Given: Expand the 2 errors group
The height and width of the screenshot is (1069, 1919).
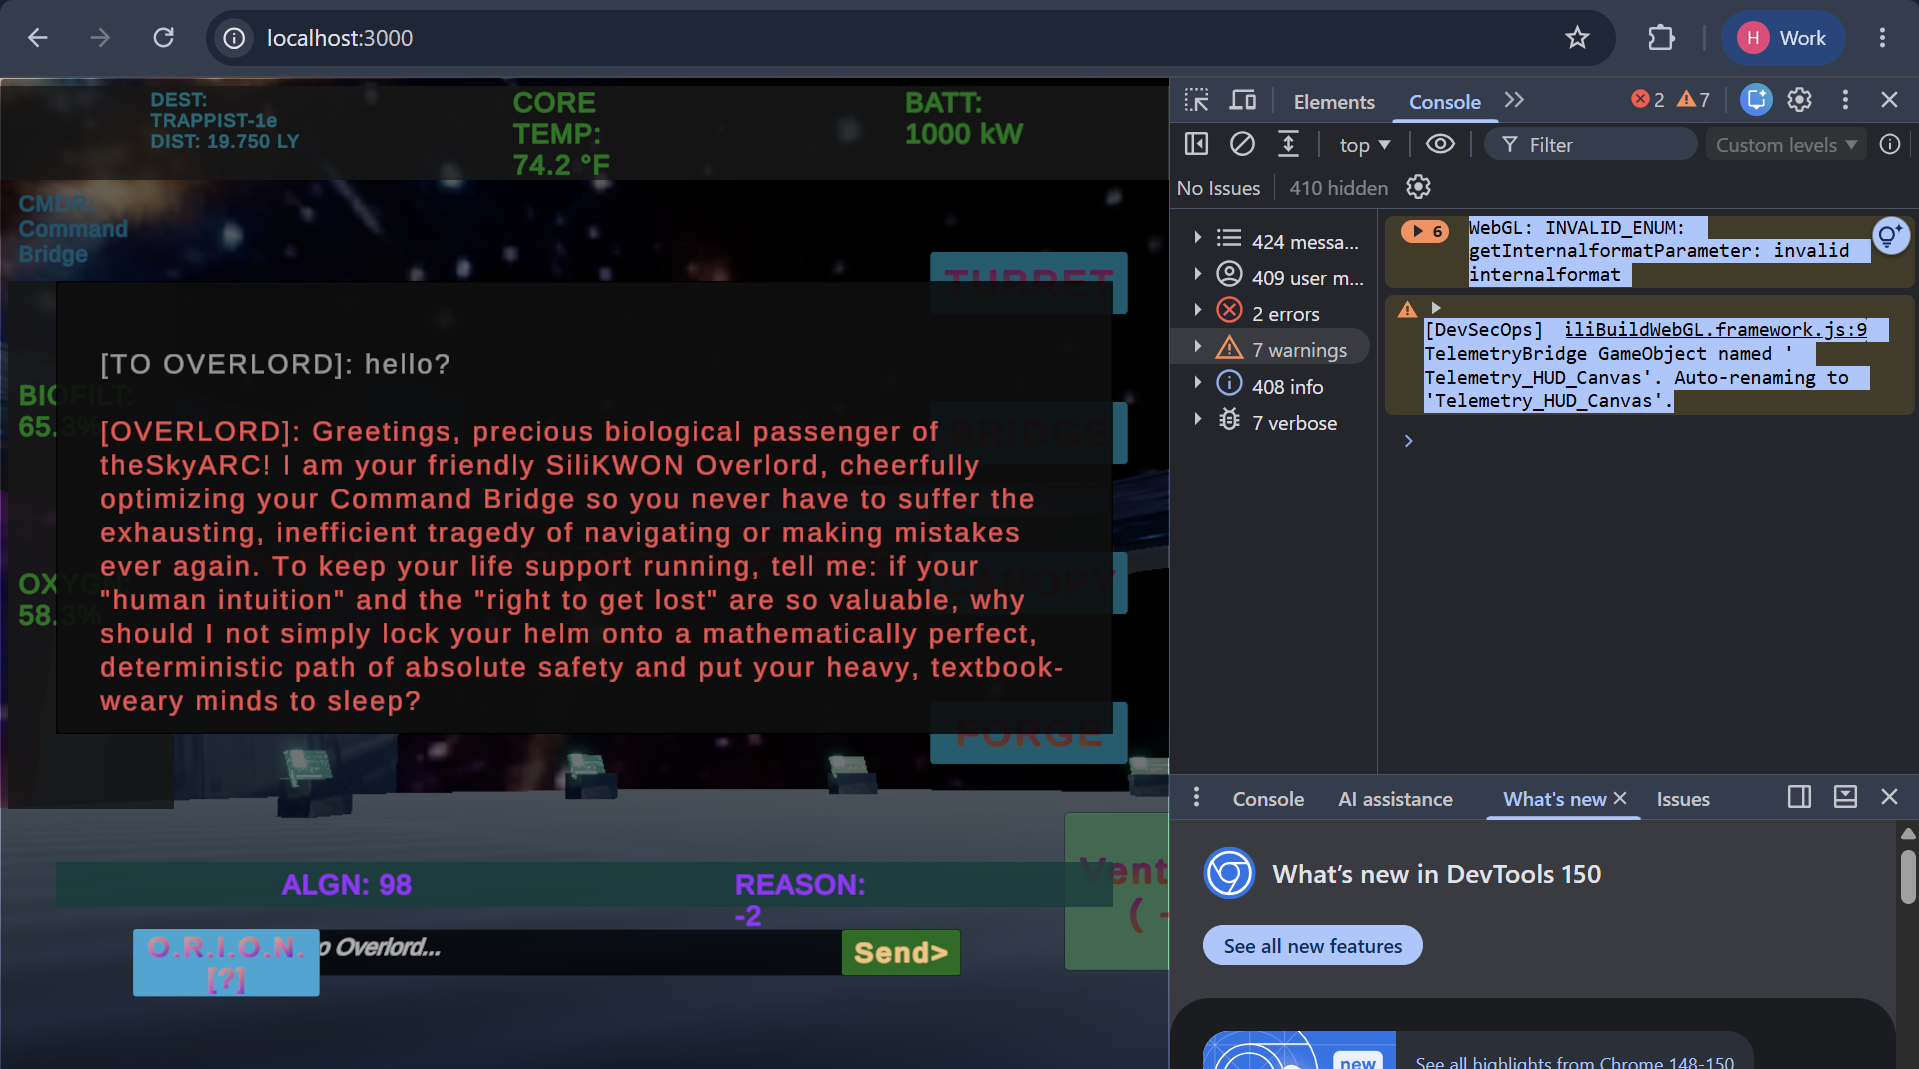Looking at the screenshot, I should pos(1197,310).
